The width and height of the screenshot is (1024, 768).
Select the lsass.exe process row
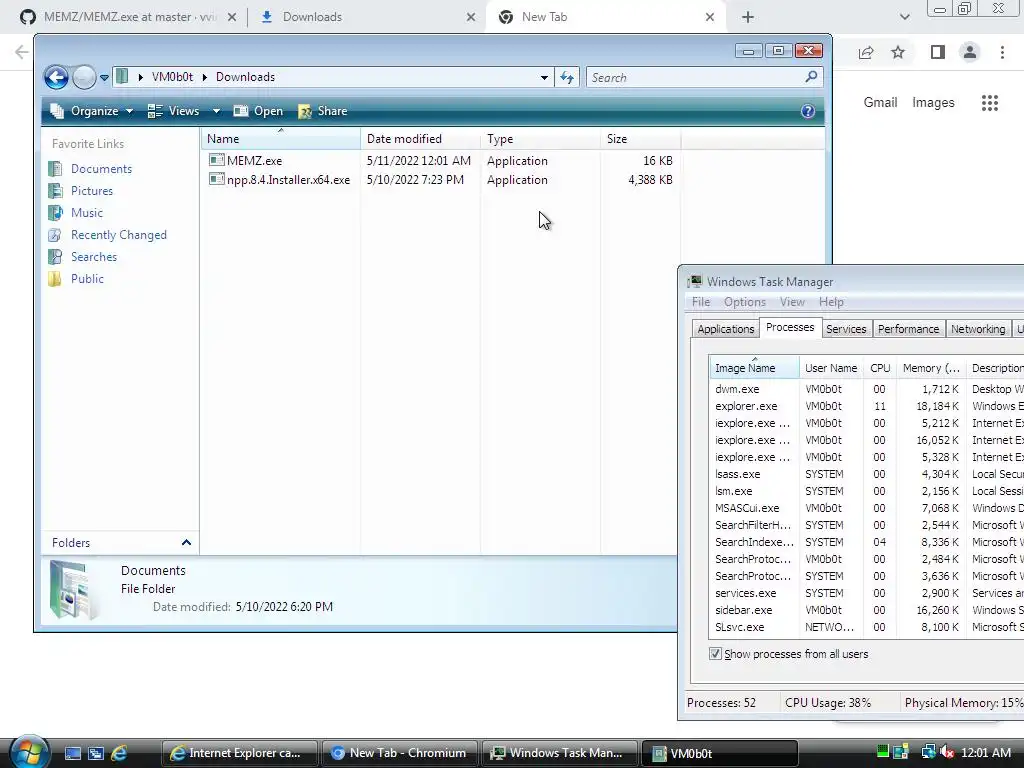(866, 474)
